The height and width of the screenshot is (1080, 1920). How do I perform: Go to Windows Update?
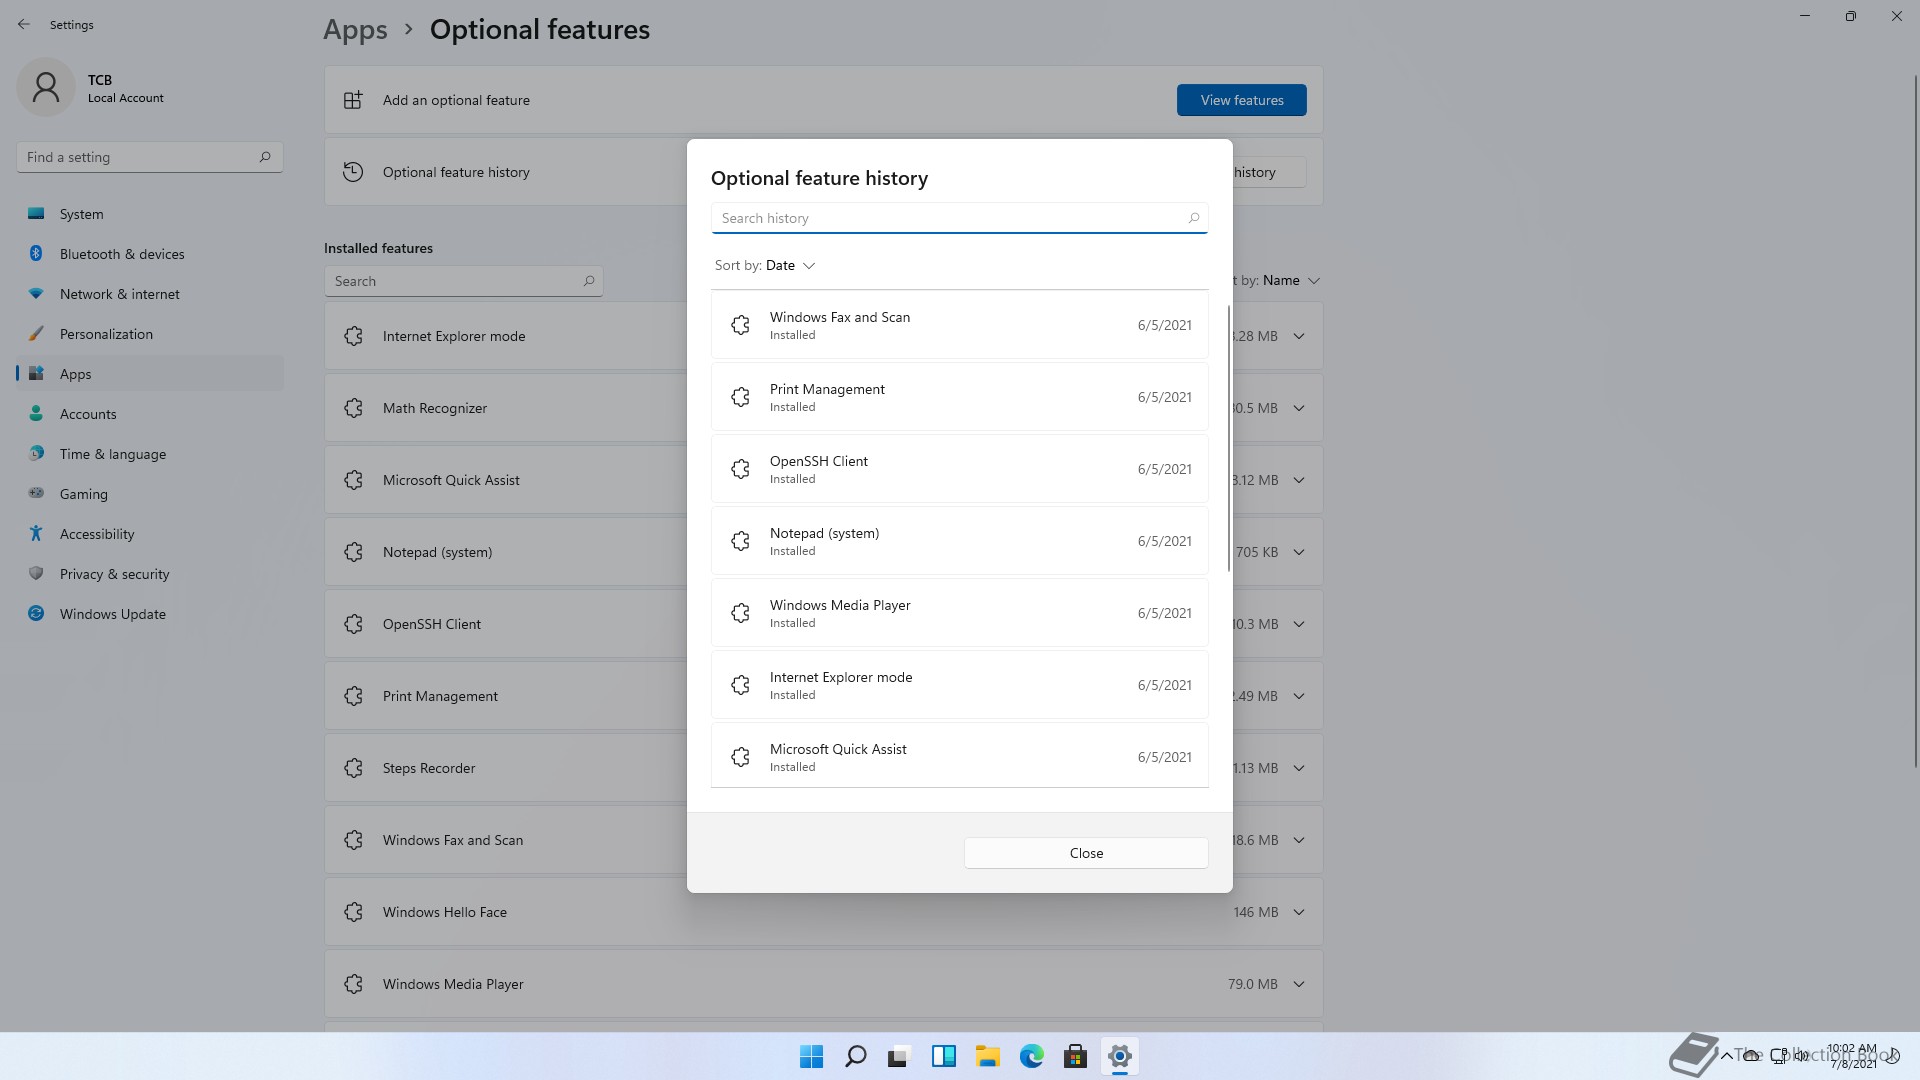(150, 614)
